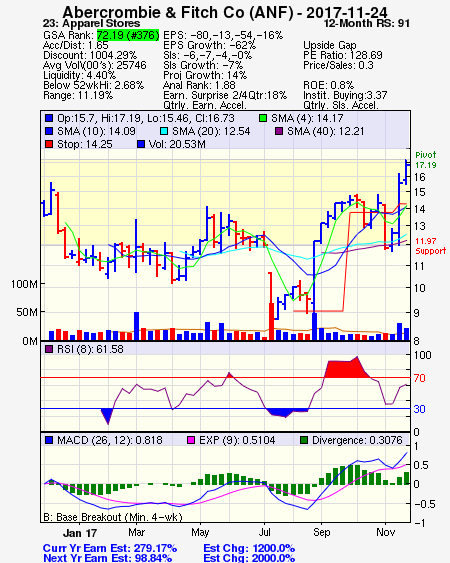Click the red RSI 70 level label
Screen dimensions: 450x563
pyautogui.click(x=419, y=378)
